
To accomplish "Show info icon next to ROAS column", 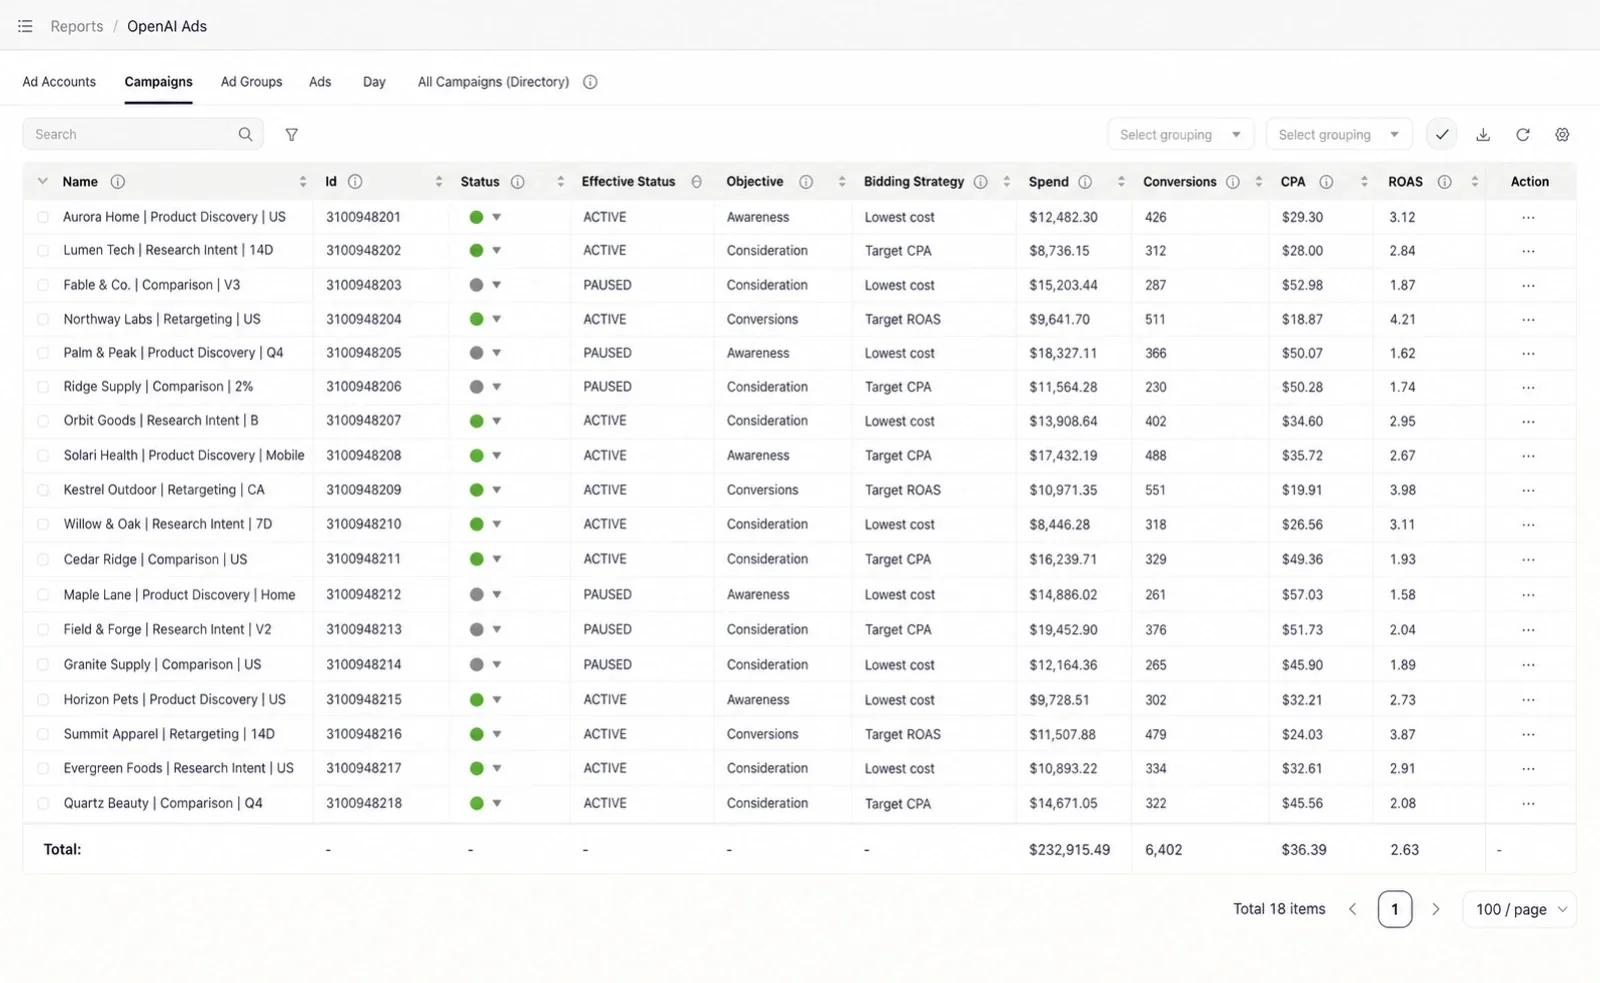I will (x=1444, y=181).
